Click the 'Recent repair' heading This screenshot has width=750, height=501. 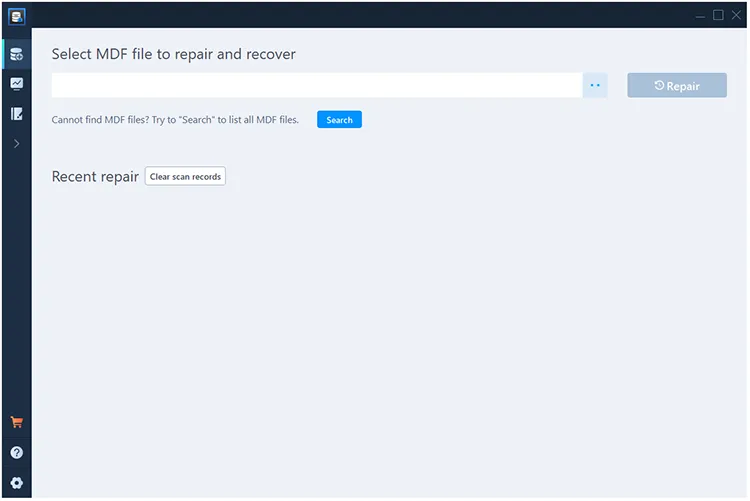(x=95, y=177)
